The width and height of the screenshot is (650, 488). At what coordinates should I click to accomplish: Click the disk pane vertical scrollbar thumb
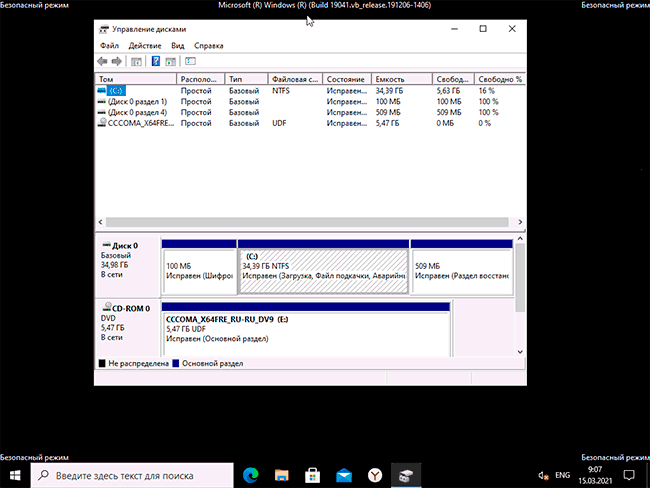(x=520, y=278)
